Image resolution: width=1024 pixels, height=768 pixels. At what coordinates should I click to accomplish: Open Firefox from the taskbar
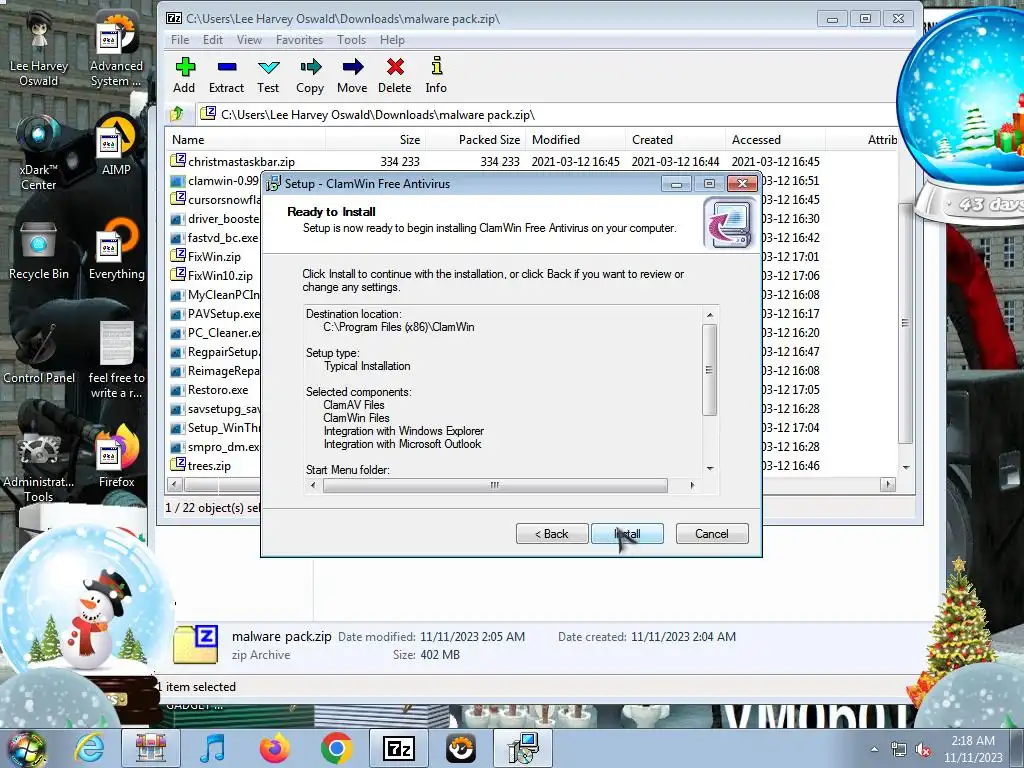click(x=275, y=748)
